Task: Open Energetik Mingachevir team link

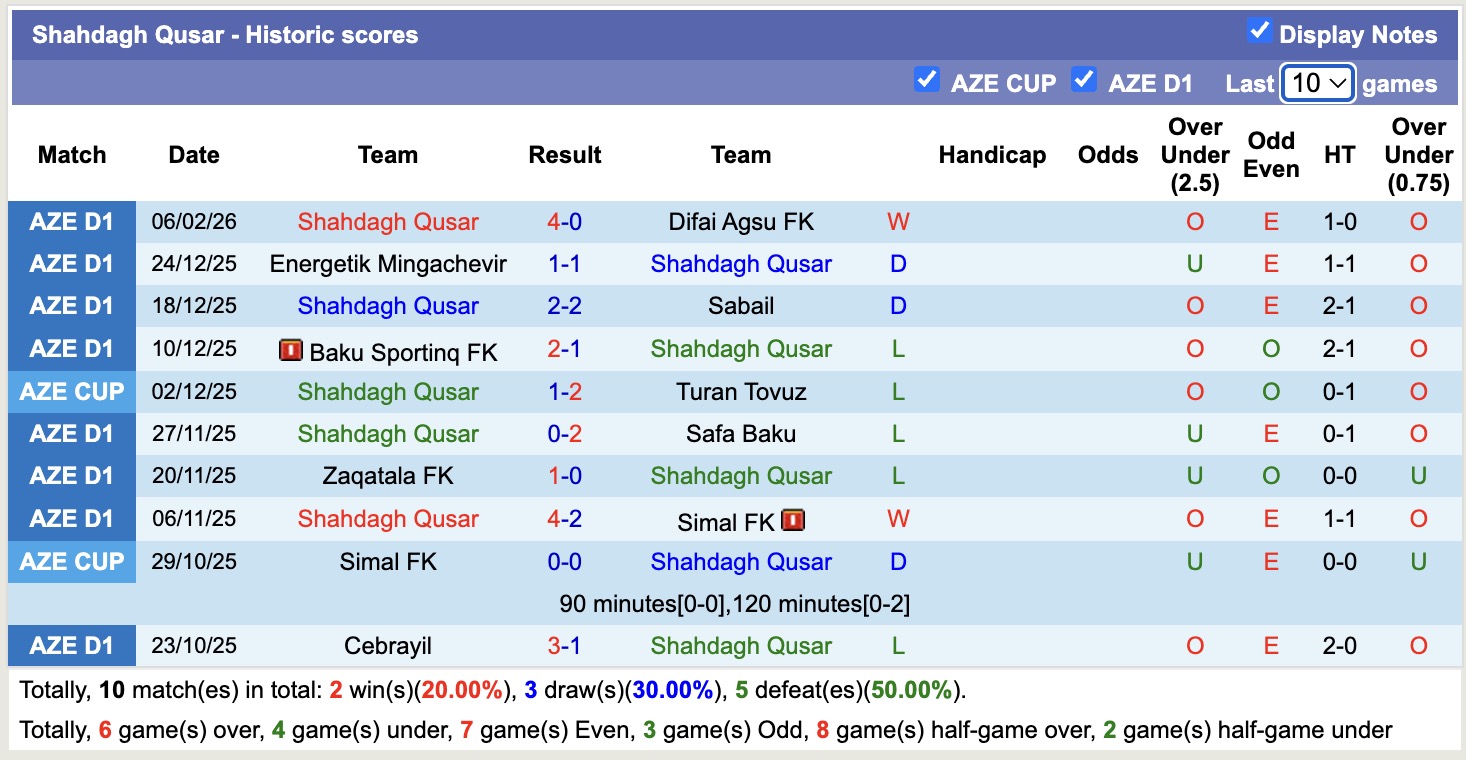Action: 388,264
